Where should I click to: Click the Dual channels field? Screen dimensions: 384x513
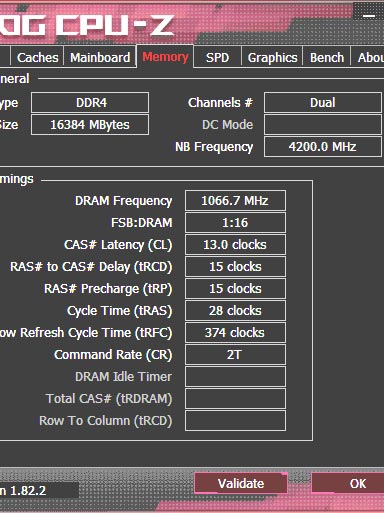point(323,102)
